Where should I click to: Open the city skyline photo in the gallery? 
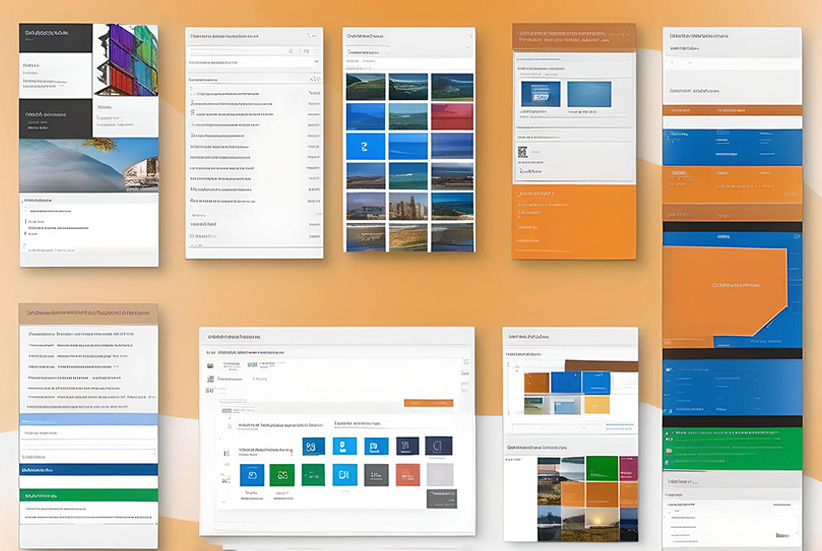(408, 207)
